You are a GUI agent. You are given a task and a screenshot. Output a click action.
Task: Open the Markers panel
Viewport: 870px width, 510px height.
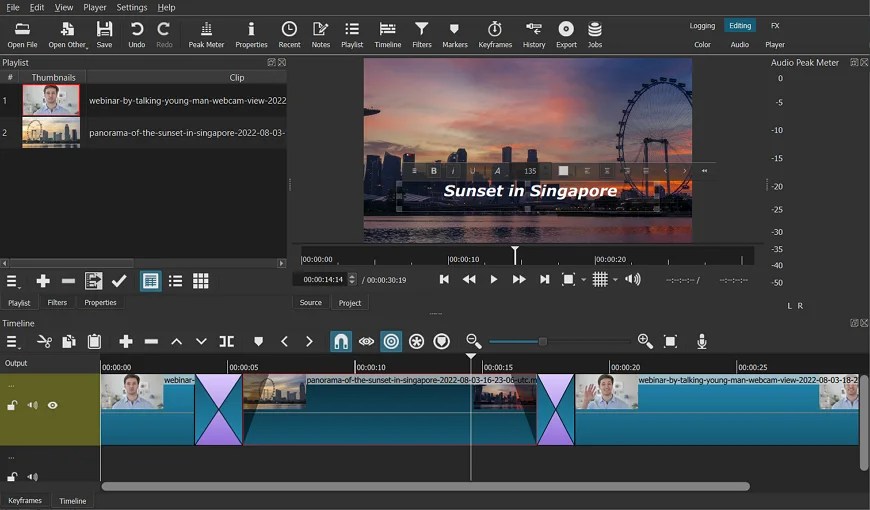click(x=454, y=34)
